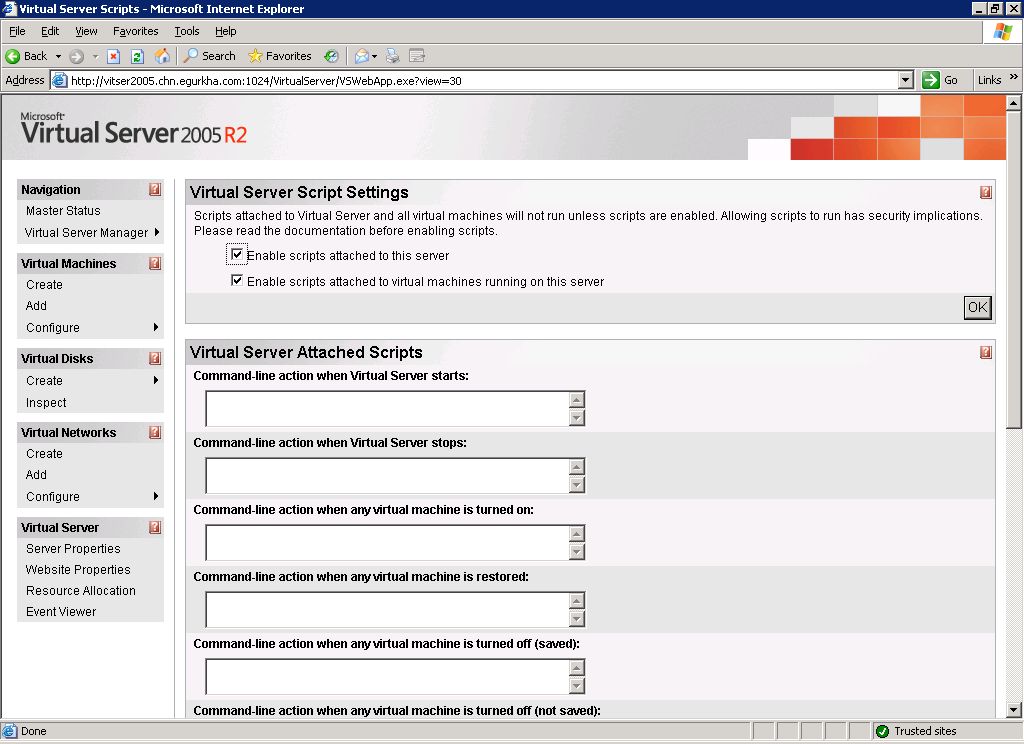Image resolution: width=1024 pixels, height=744 pixels.
Task: Toggle Enable scripts attached to virtual machines
Action: click(237, 280)
